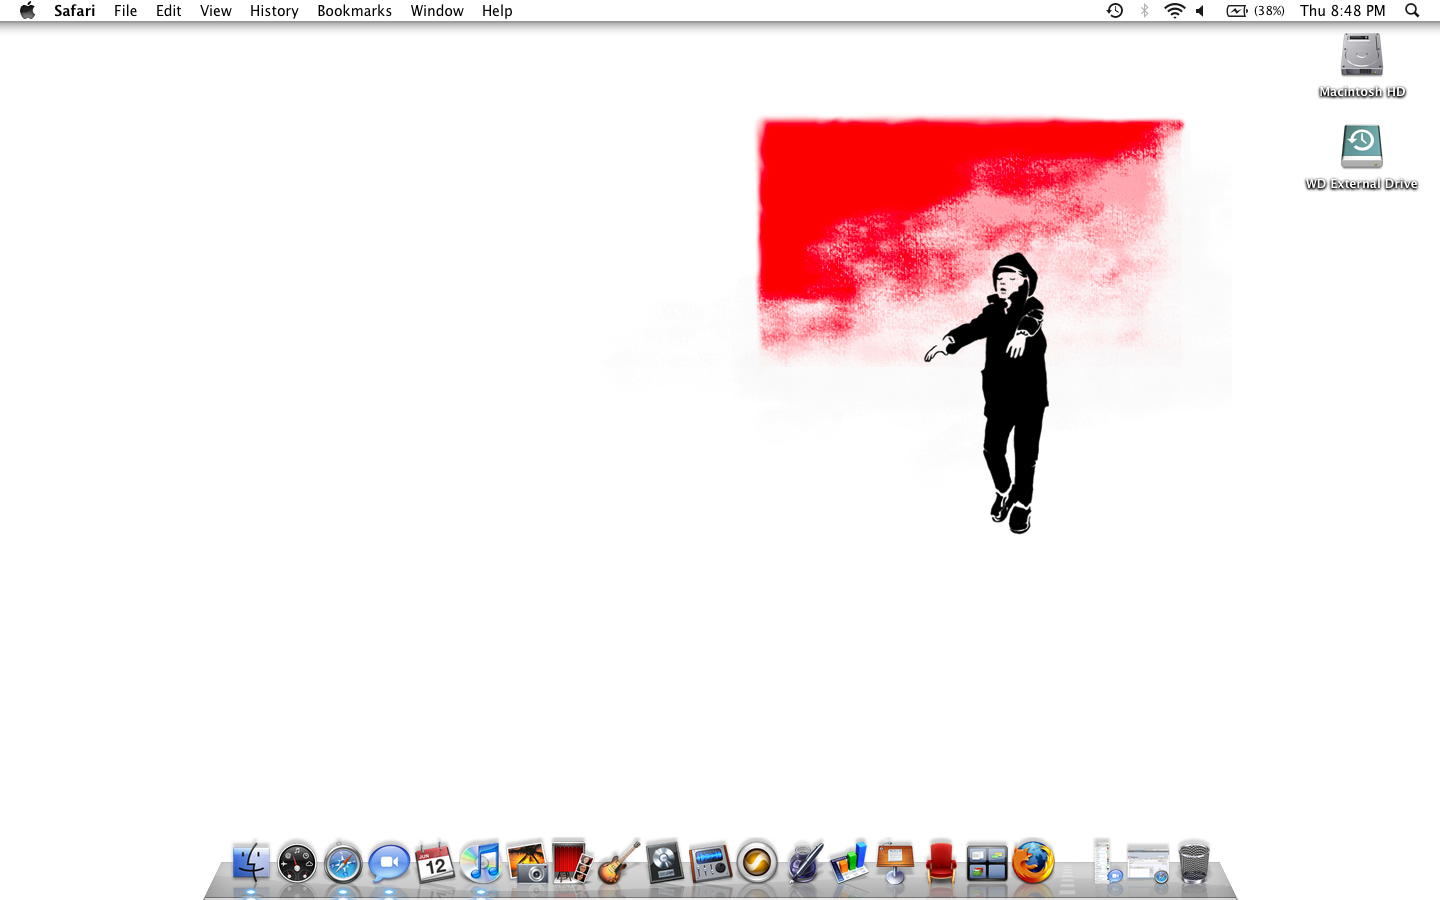Open the Bookmarks menu
This screenshot has width=1440, height=900.
point(355,11)
